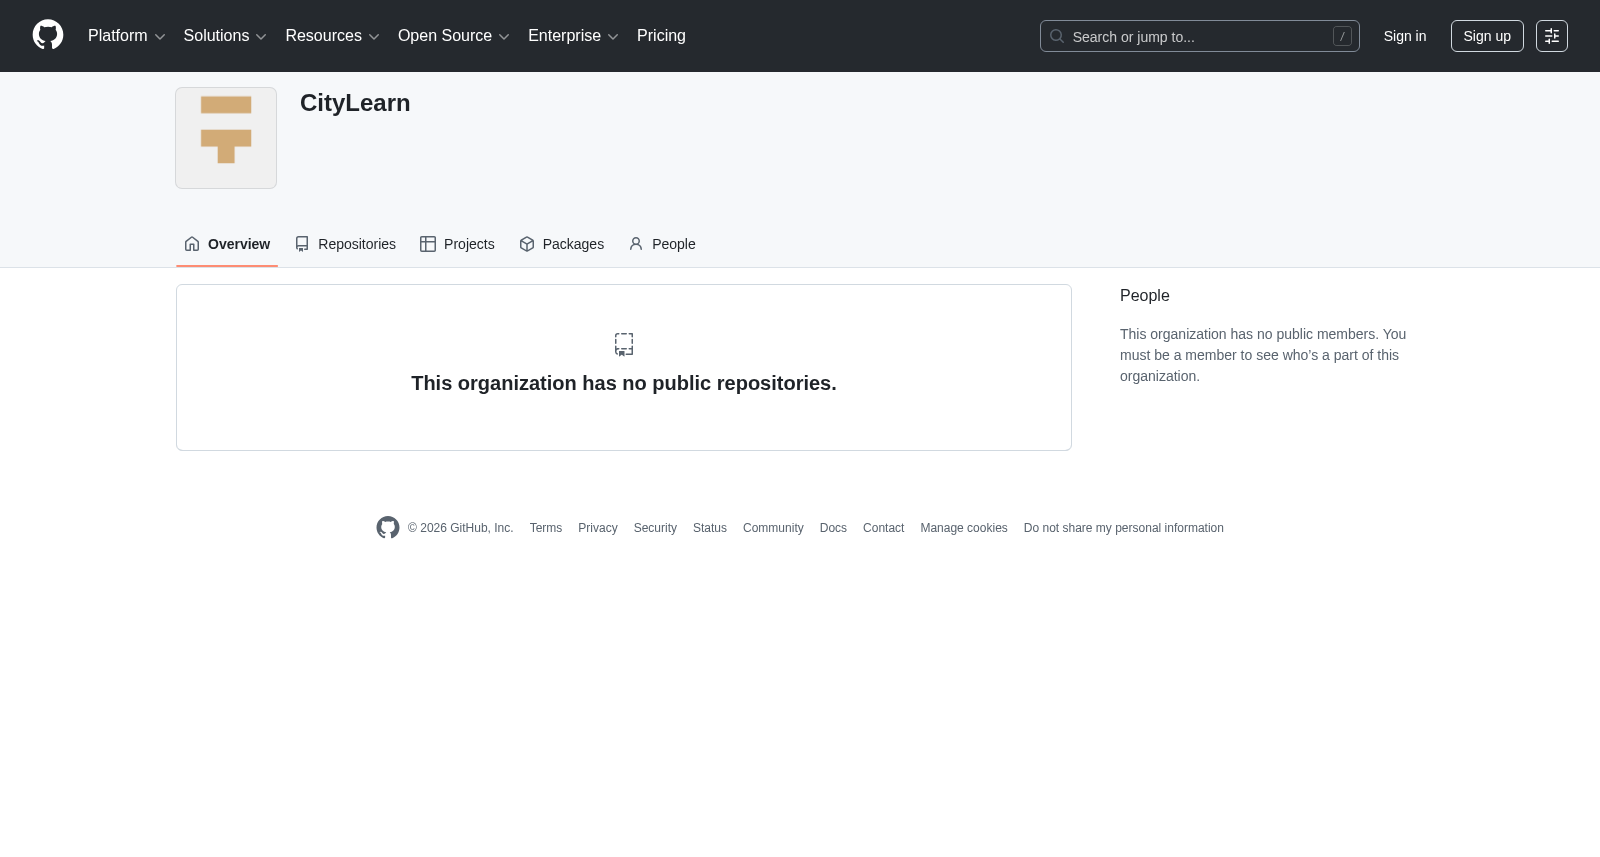The image size is (1600, 857).
Task: Switch to the Packages tab
Action: (561, 244)
